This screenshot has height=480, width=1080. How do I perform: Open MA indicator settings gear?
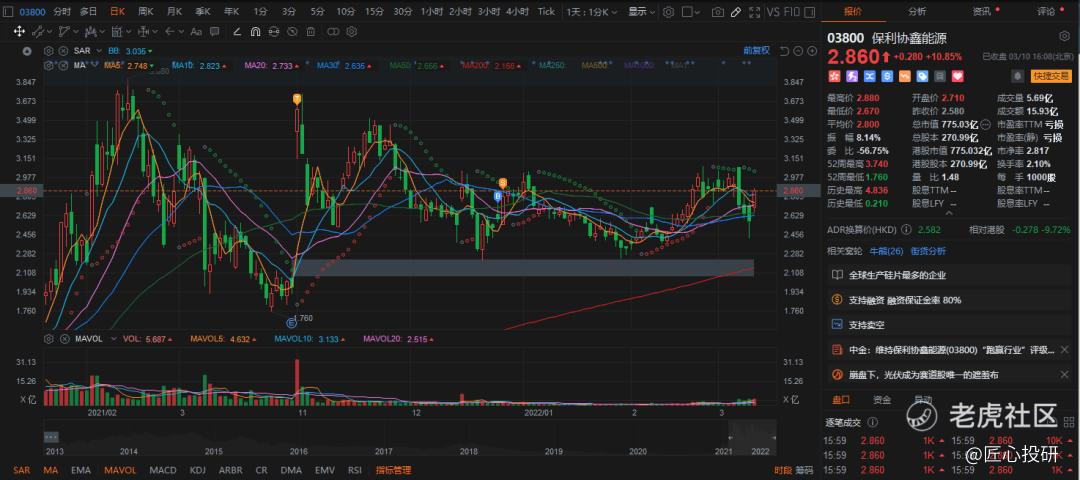coord(48,65)
